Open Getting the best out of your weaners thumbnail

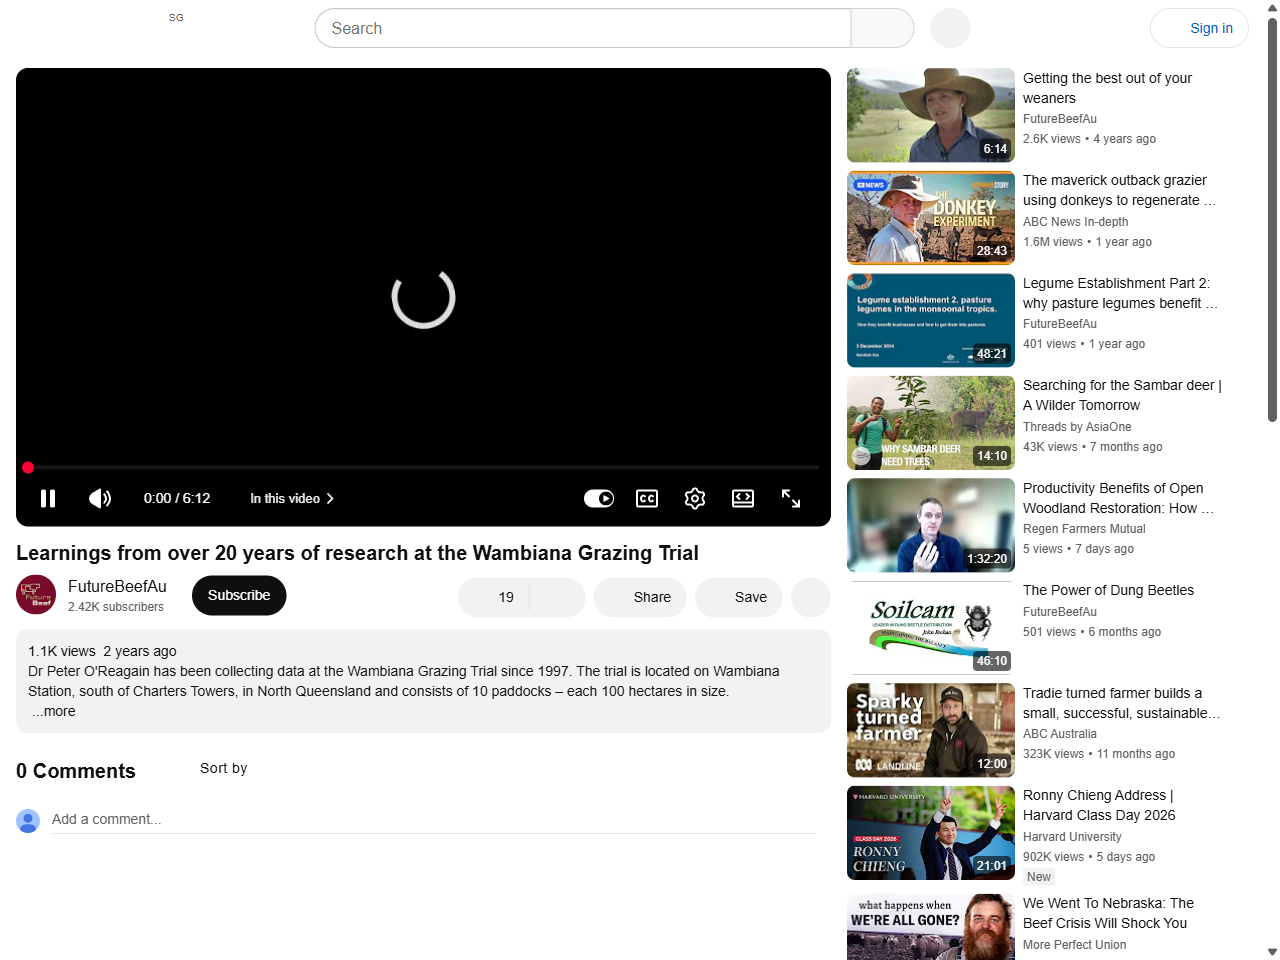[931, 115]
